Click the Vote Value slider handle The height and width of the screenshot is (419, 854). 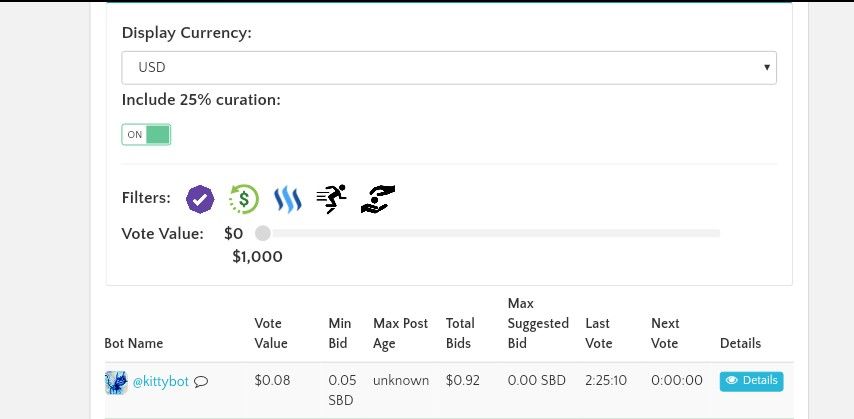coord(263,233)
